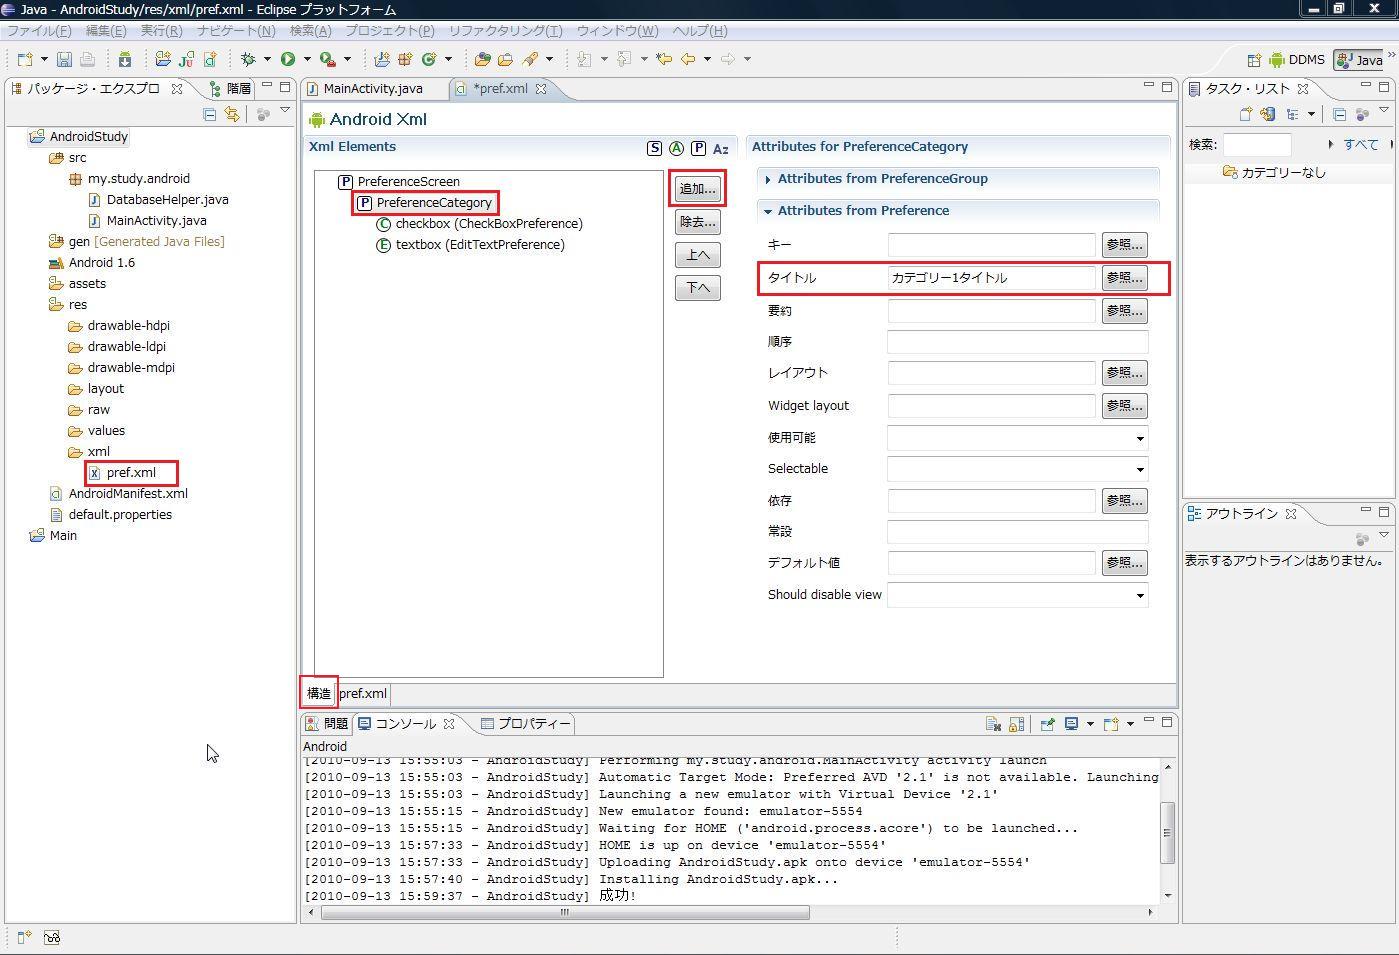
Task: Collapse all in Task List panel
Action: pos(1339,114)
